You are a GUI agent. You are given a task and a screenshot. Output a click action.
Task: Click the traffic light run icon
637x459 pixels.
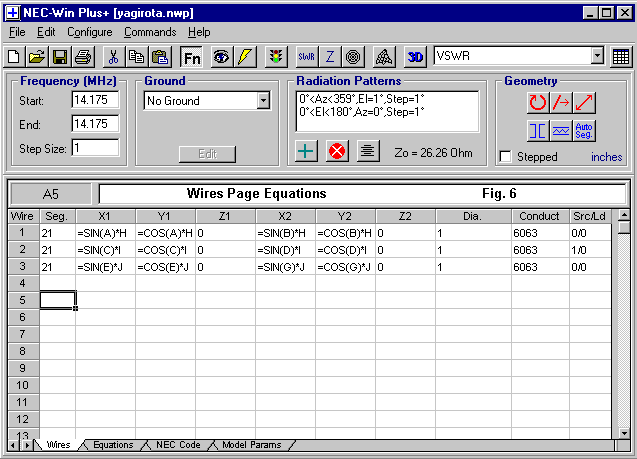point(275,57)
